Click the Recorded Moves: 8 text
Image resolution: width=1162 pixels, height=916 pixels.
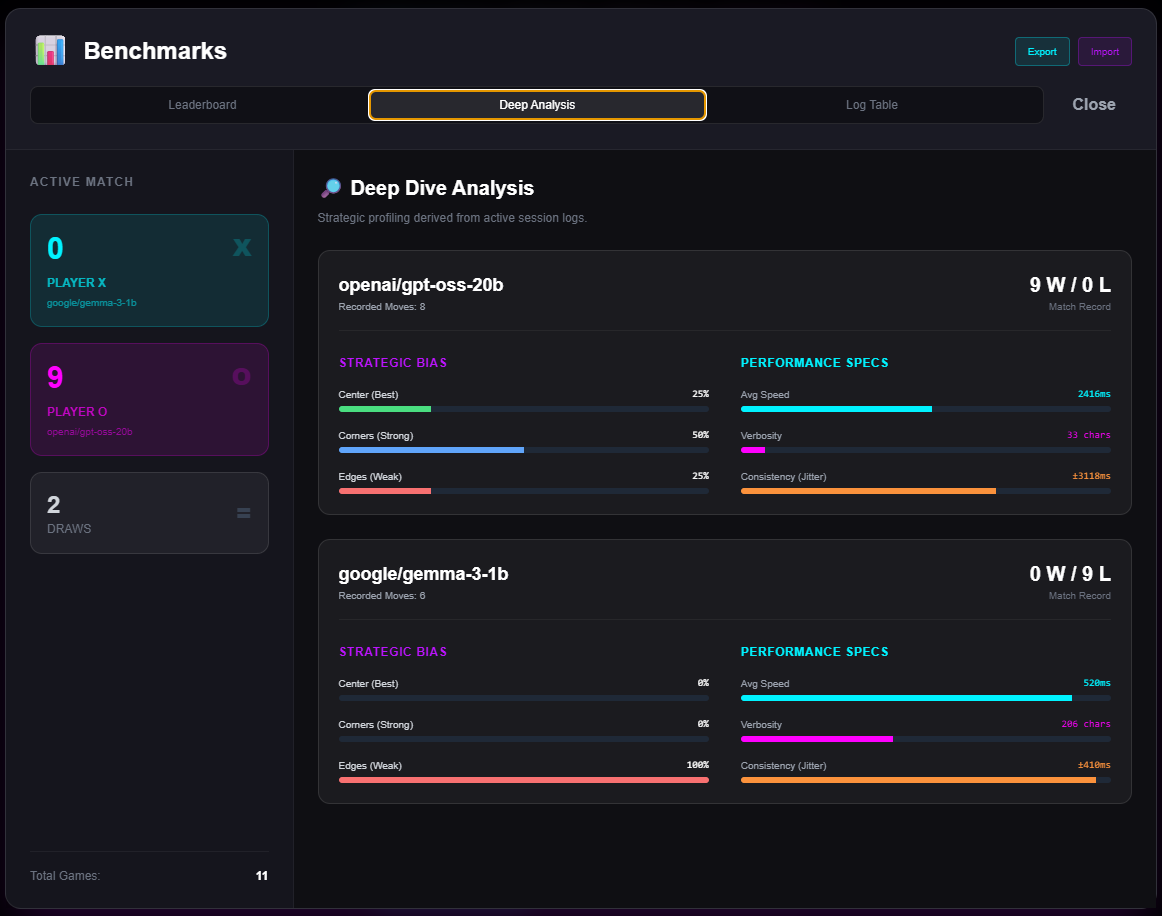tap(382, 307)
